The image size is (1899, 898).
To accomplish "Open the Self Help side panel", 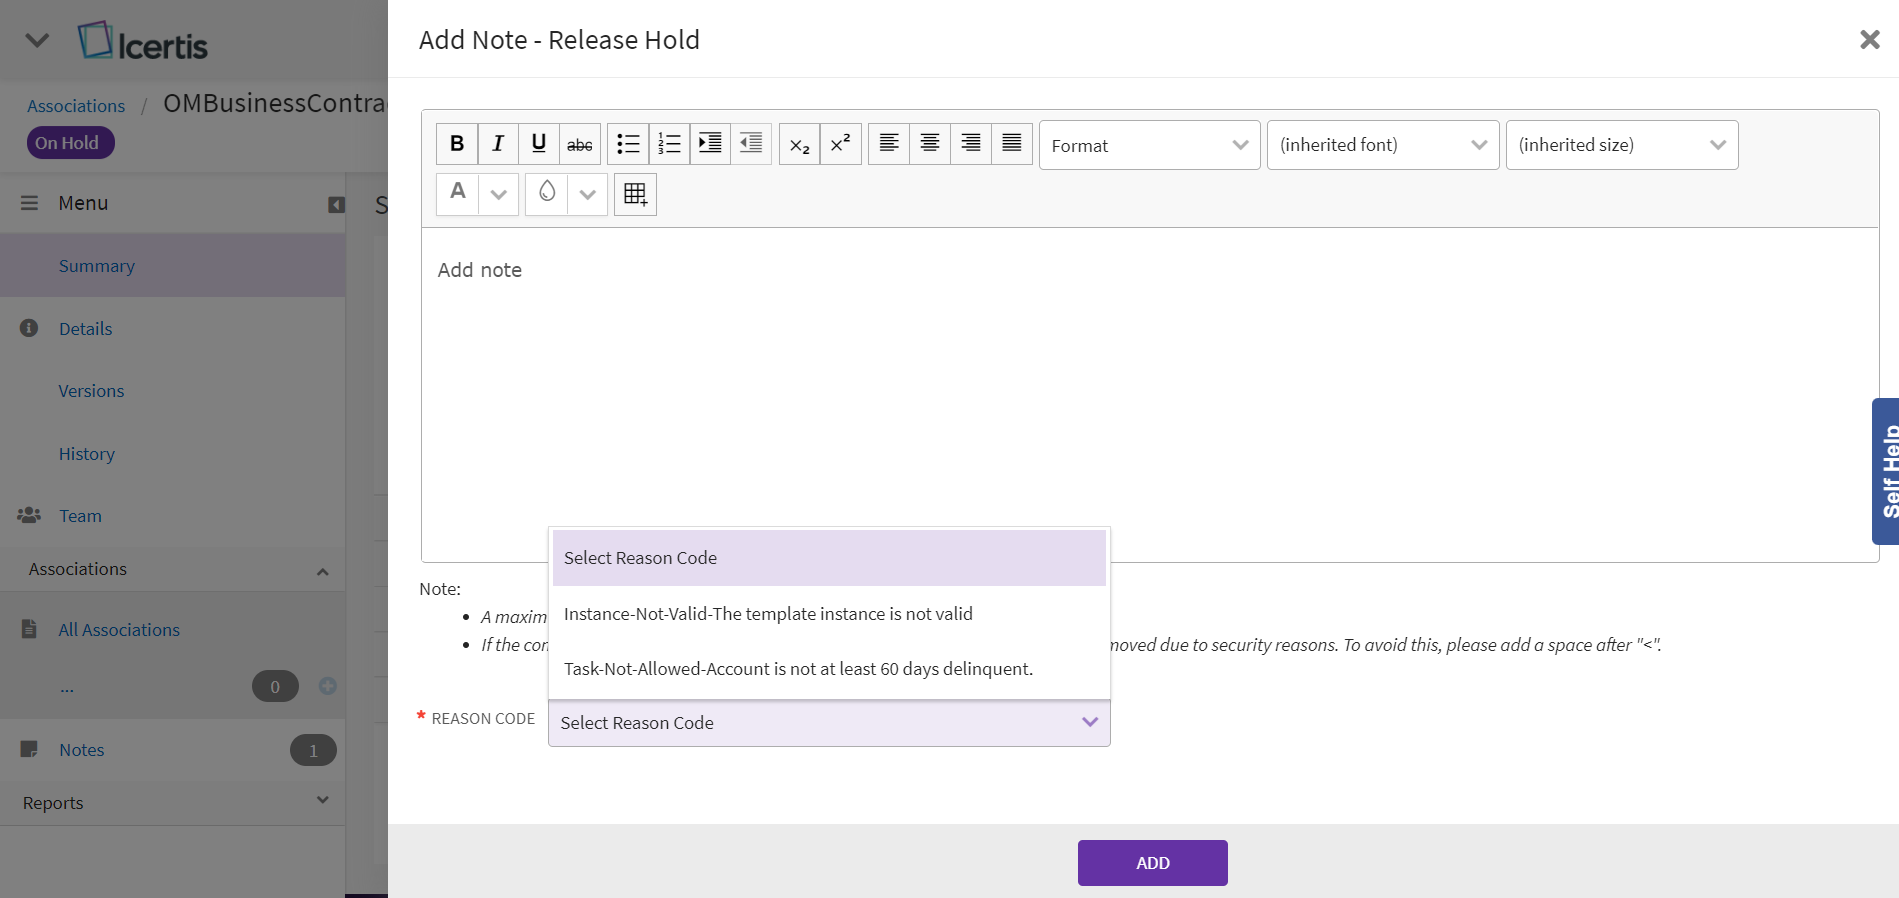I will 1886,471.
